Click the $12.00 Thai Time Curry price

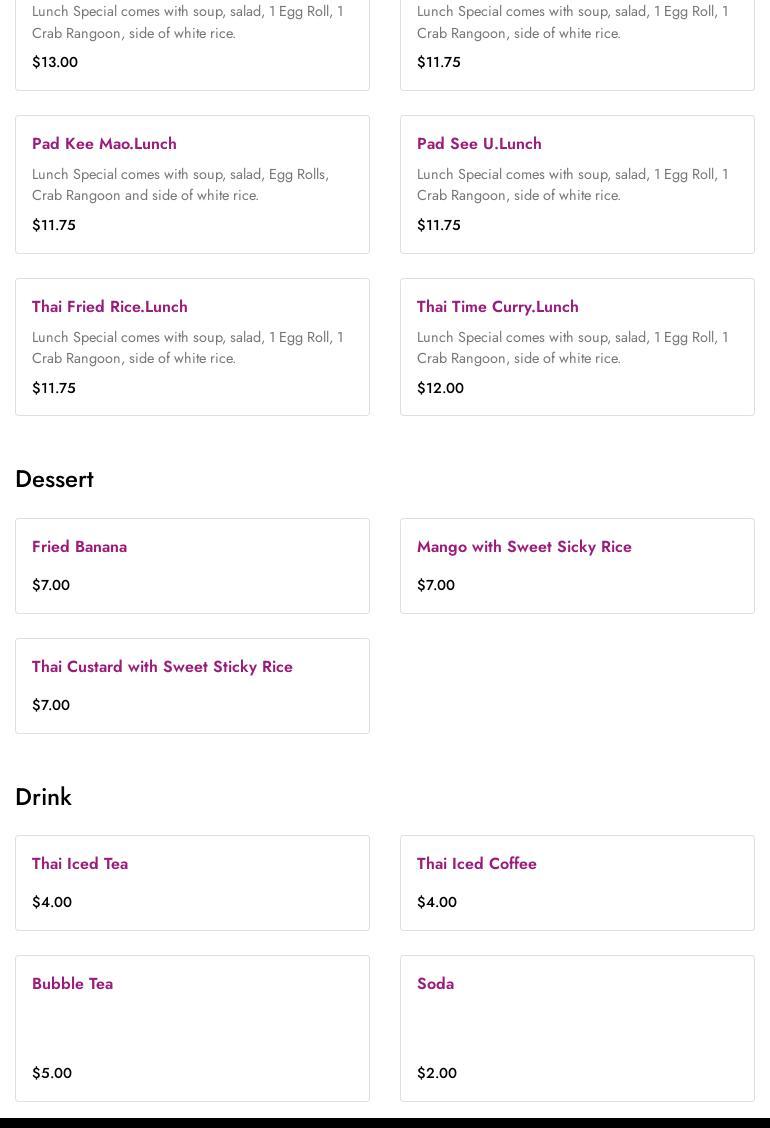pyautogui.click(x=440, y=388)
